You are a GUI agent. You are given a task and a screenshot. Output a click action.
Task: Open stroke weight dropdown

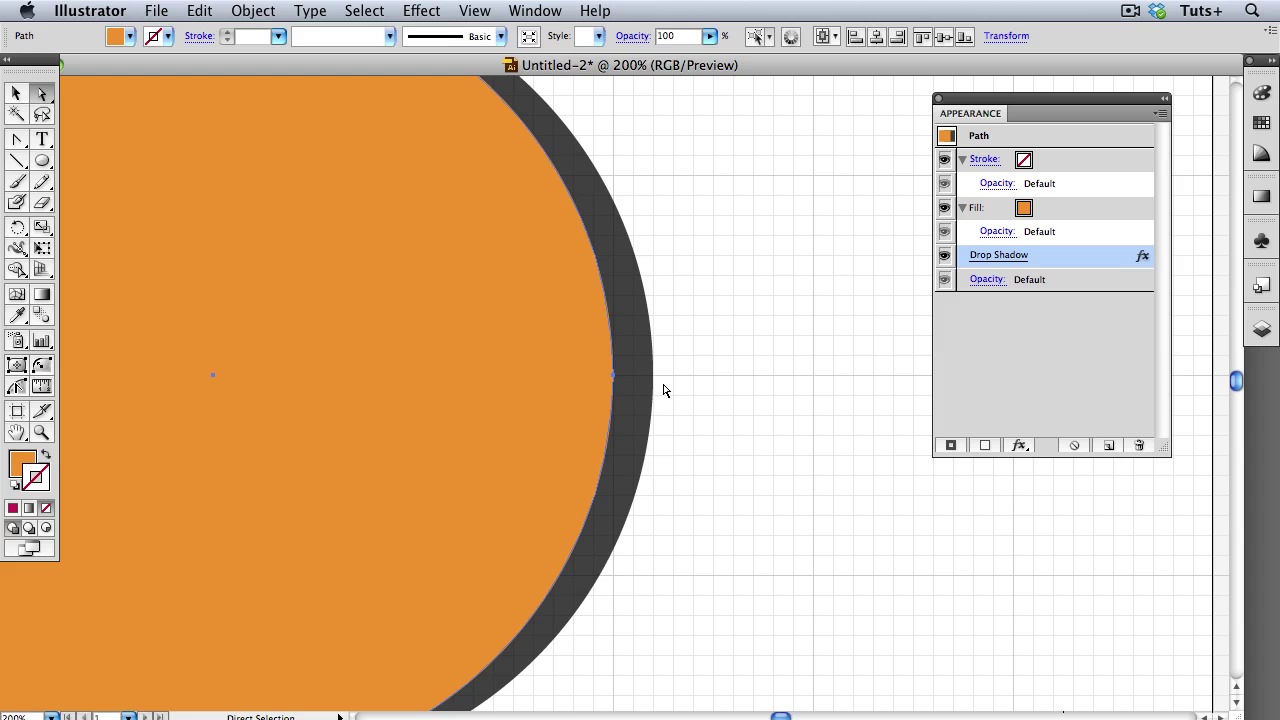(278, 36)
